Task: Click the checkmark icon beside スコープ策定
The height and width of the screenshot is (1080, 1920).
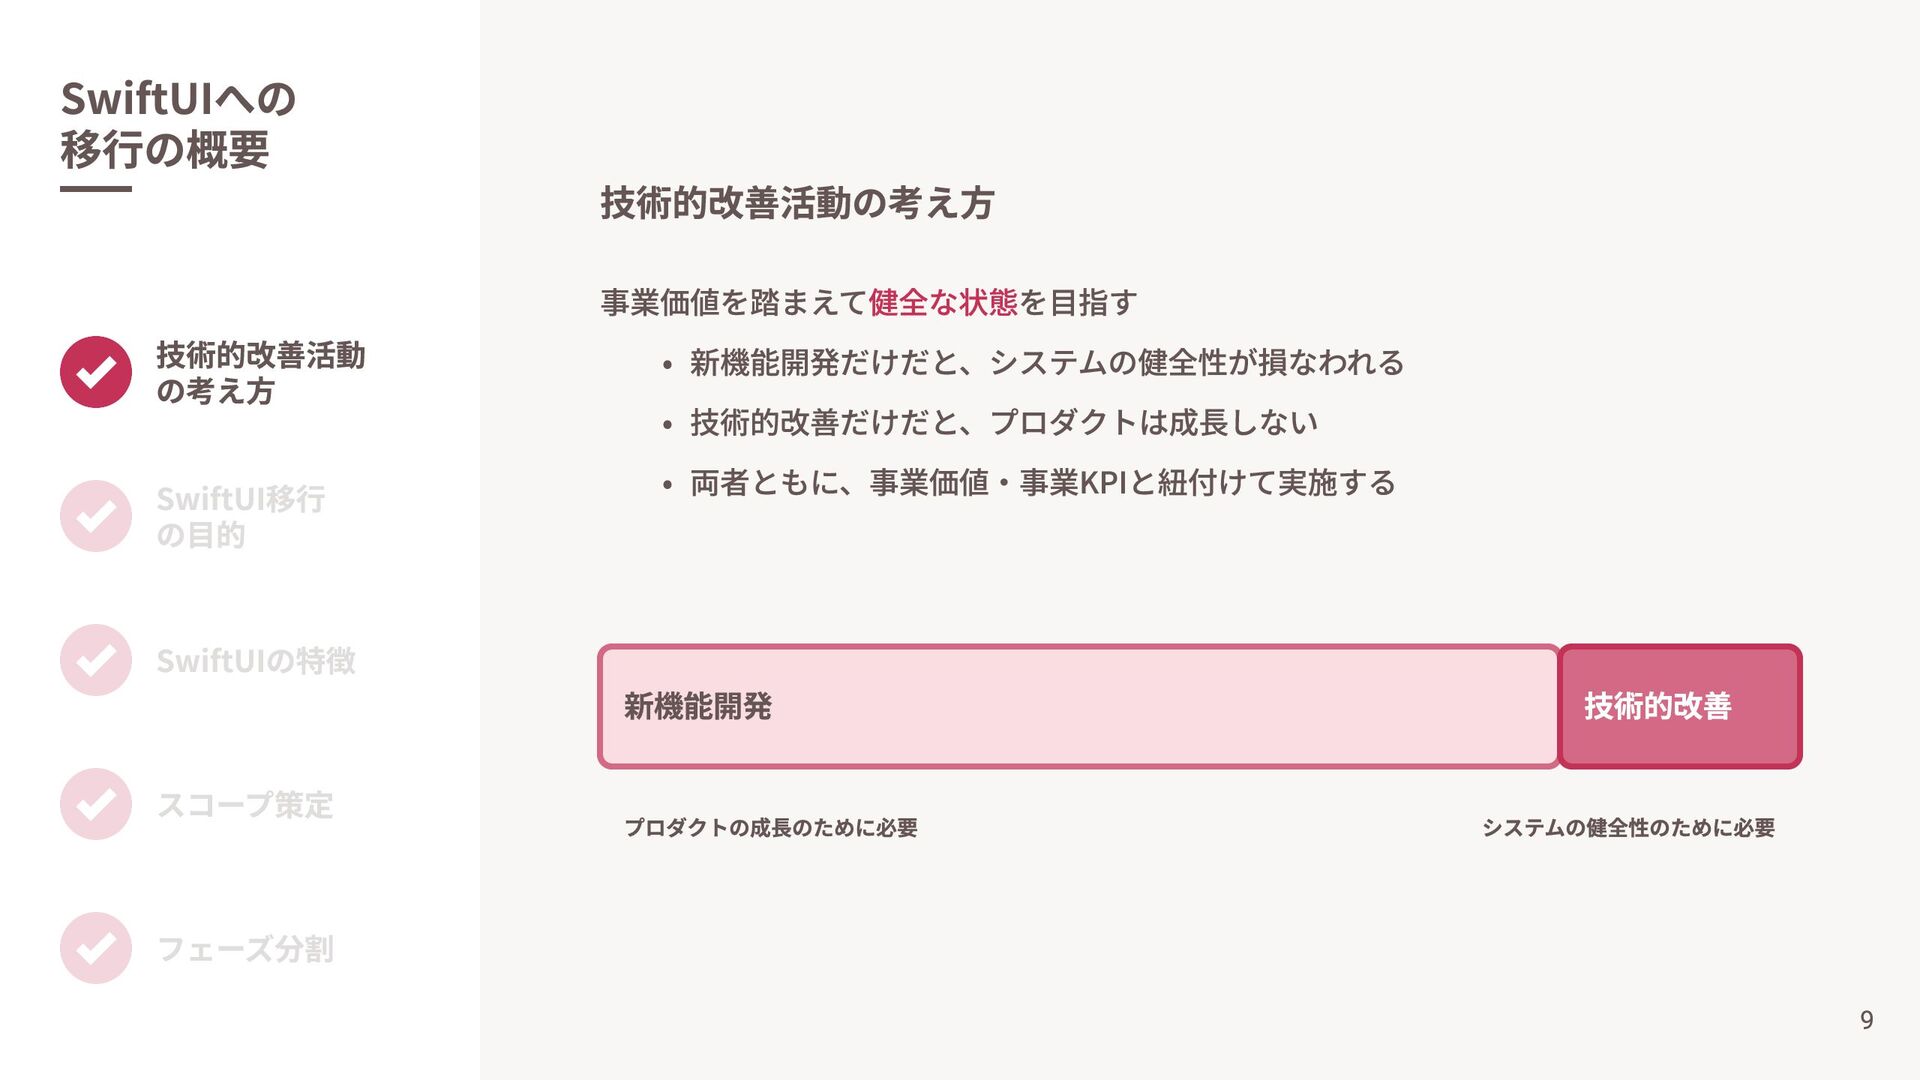Action: [96, 804]
